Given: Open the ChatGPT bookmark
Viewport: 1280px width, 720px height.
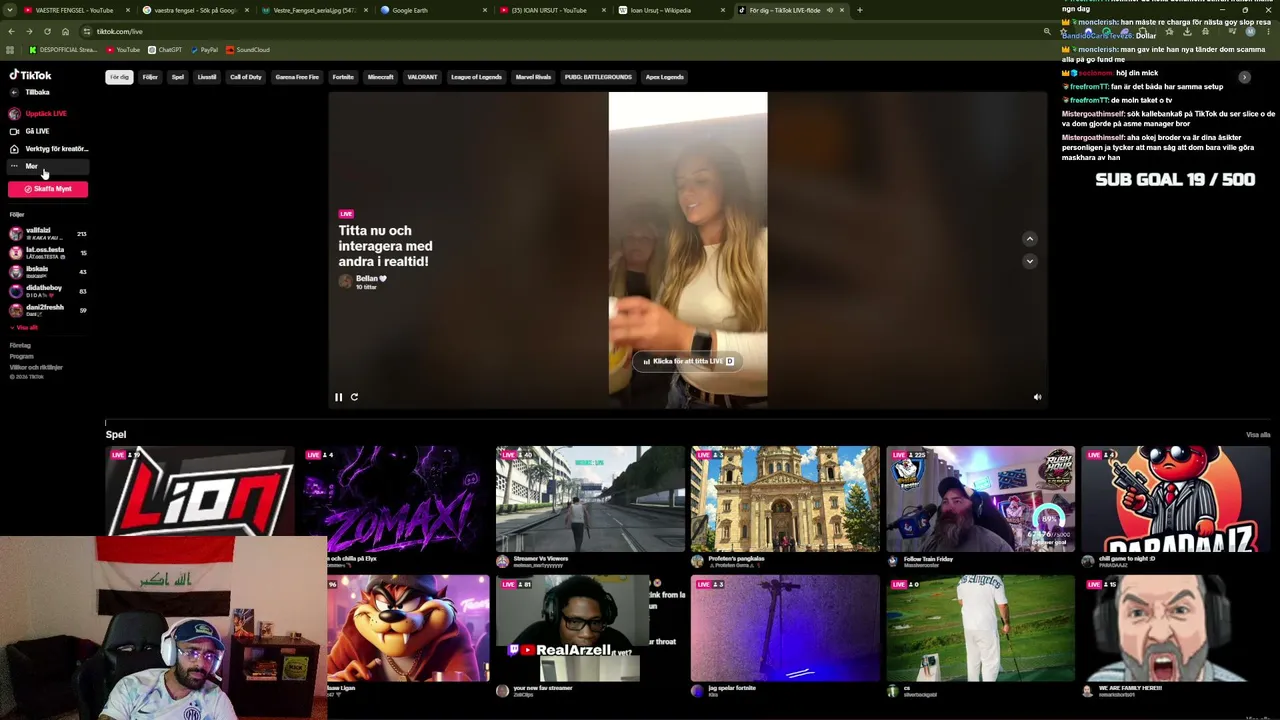Looking at the screenshot, I should 165,50.
